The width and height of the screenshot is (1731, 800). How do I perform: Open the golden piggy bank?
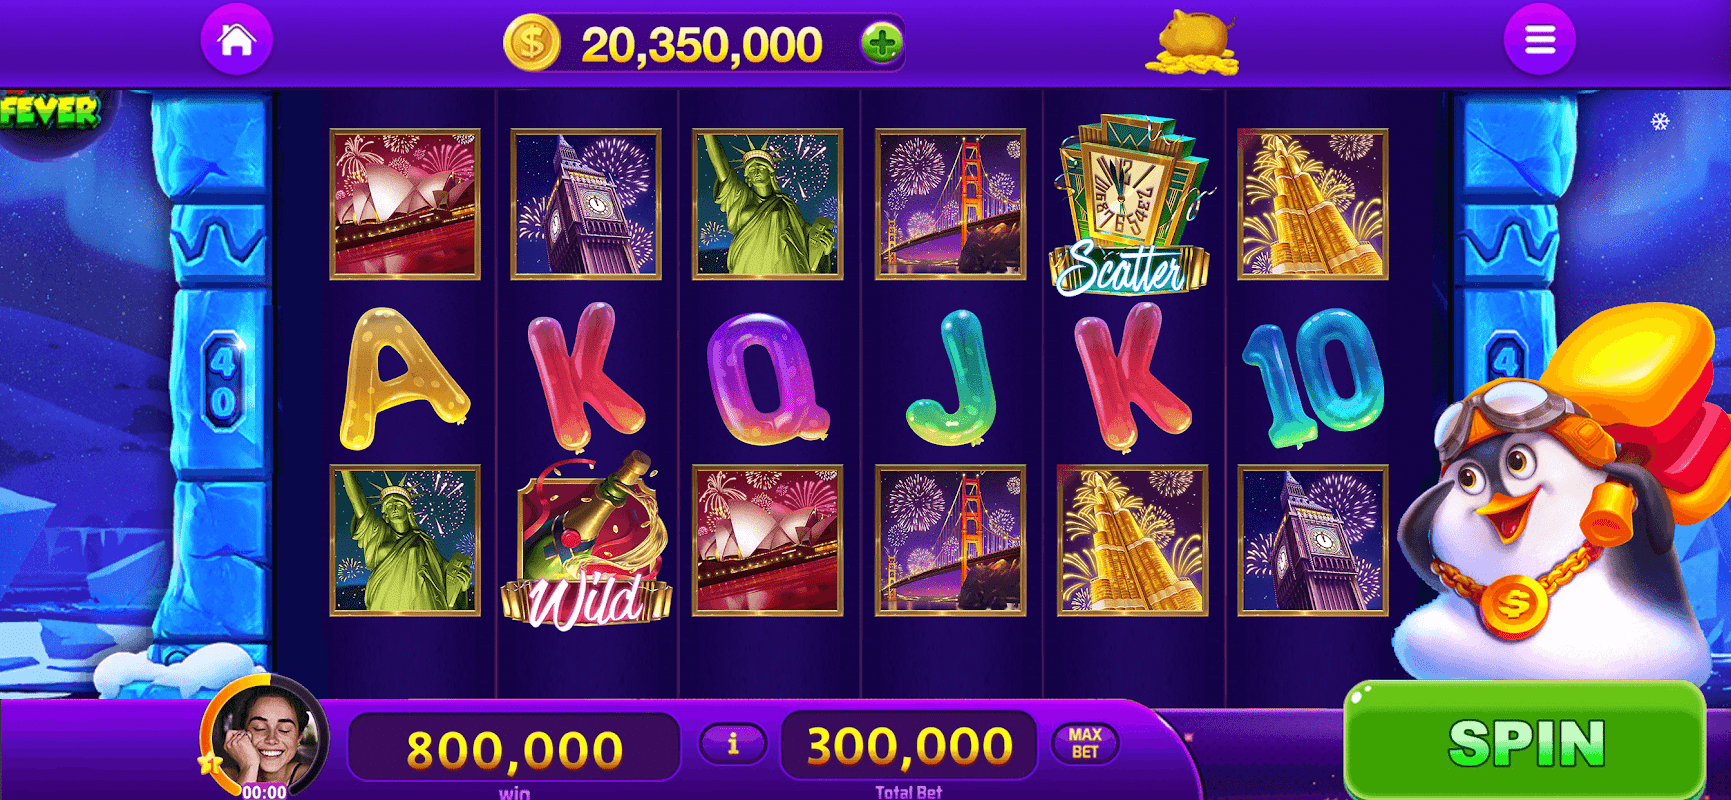point(1193,43)
